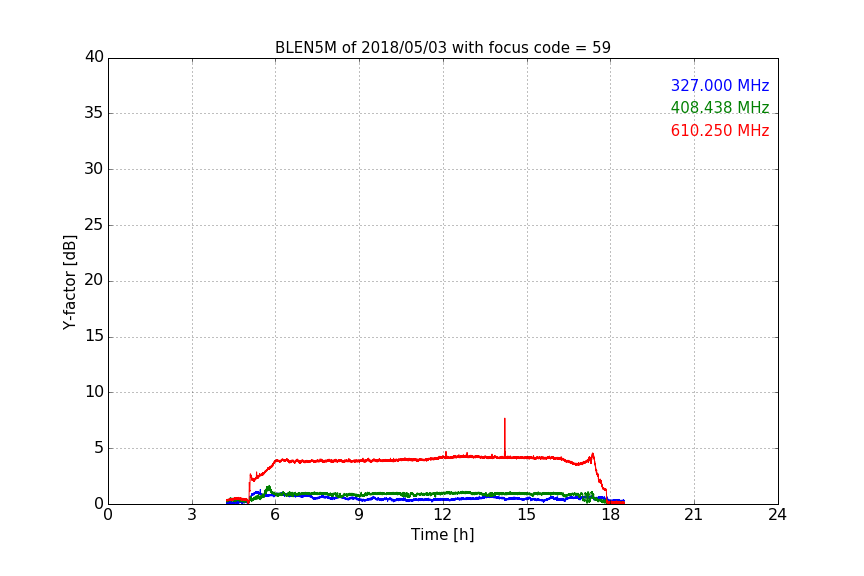
Task: Click y-axis tick label 5
Action: [99, 448]
